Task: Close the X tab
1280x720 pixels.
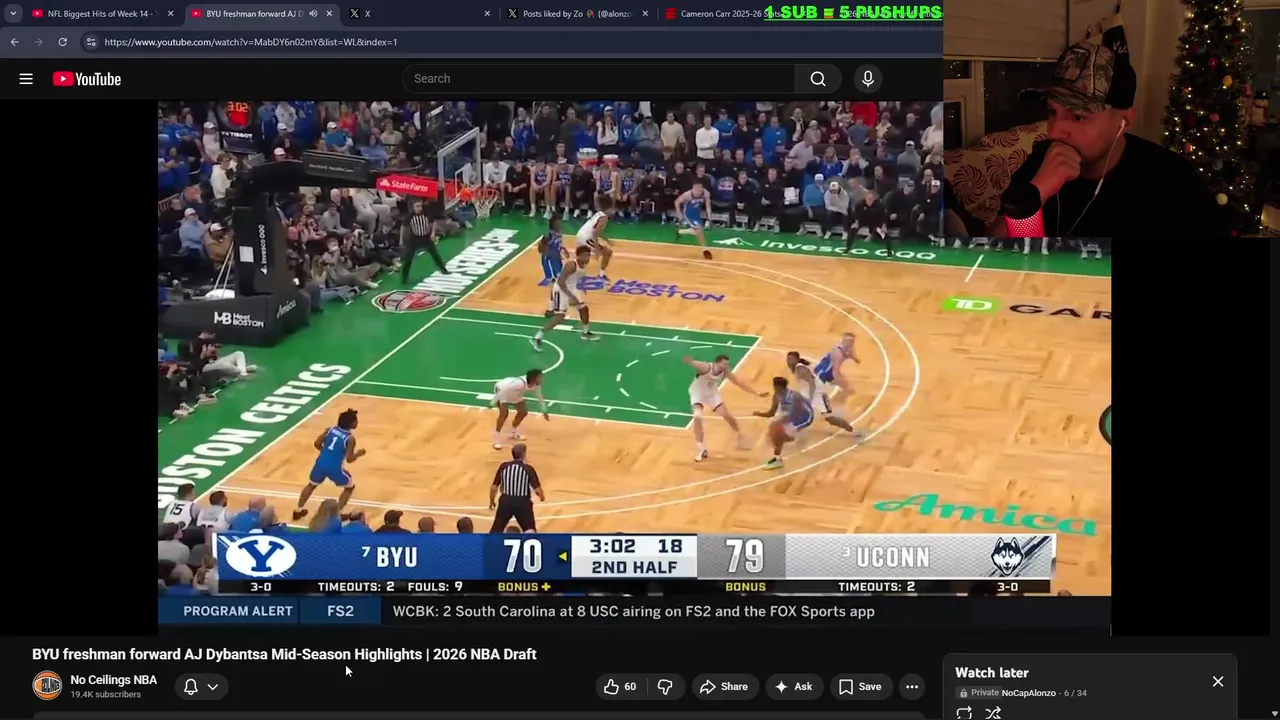Action: point(487,14)
